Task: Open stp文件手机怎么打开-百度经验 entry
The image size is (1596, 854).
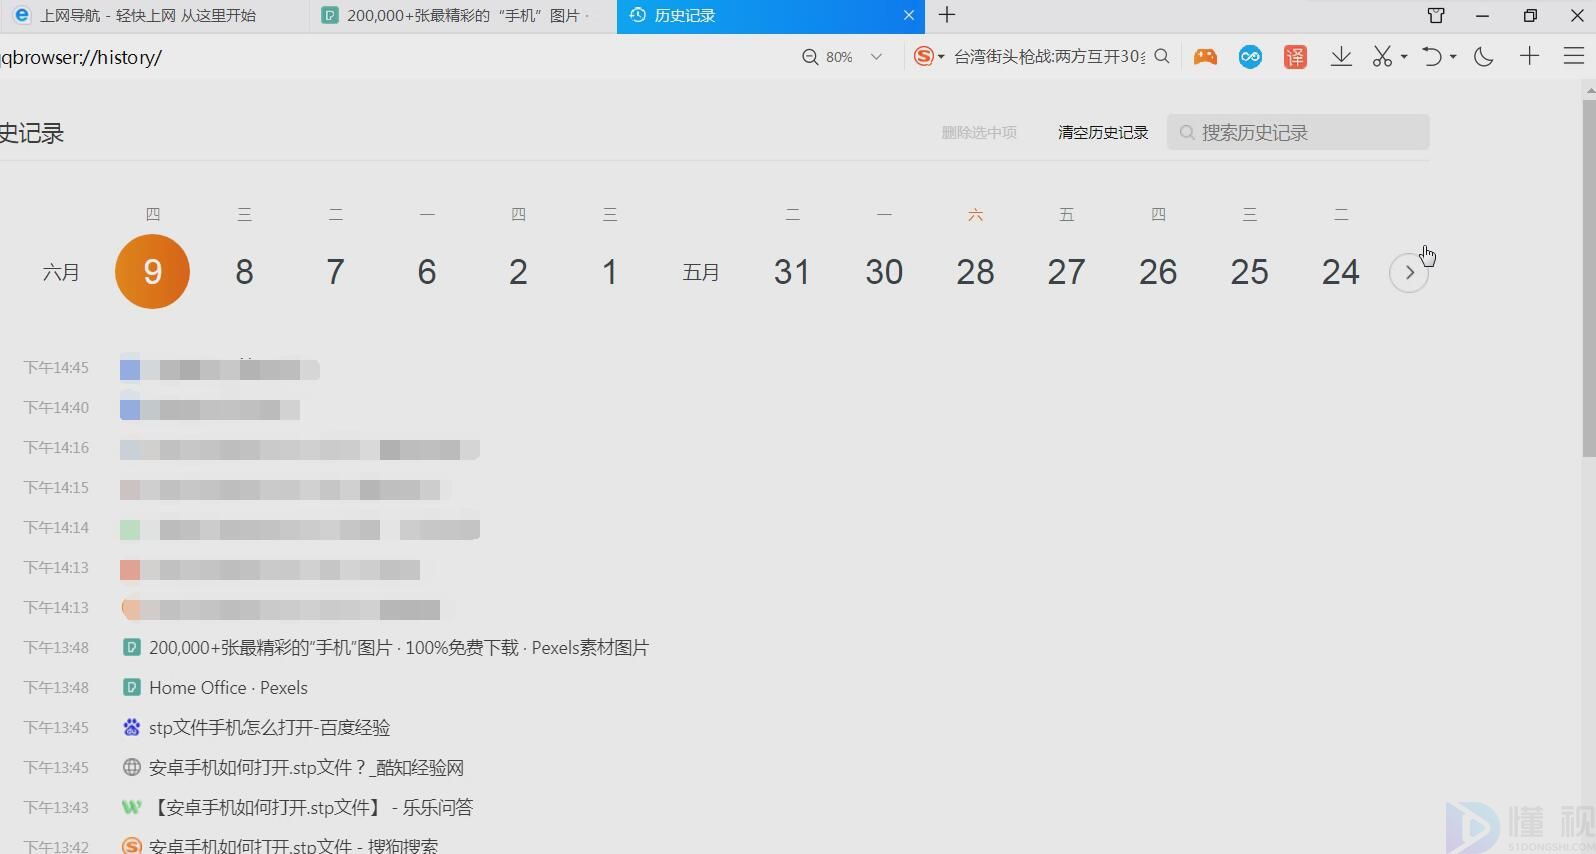Action: coord(270,728)
